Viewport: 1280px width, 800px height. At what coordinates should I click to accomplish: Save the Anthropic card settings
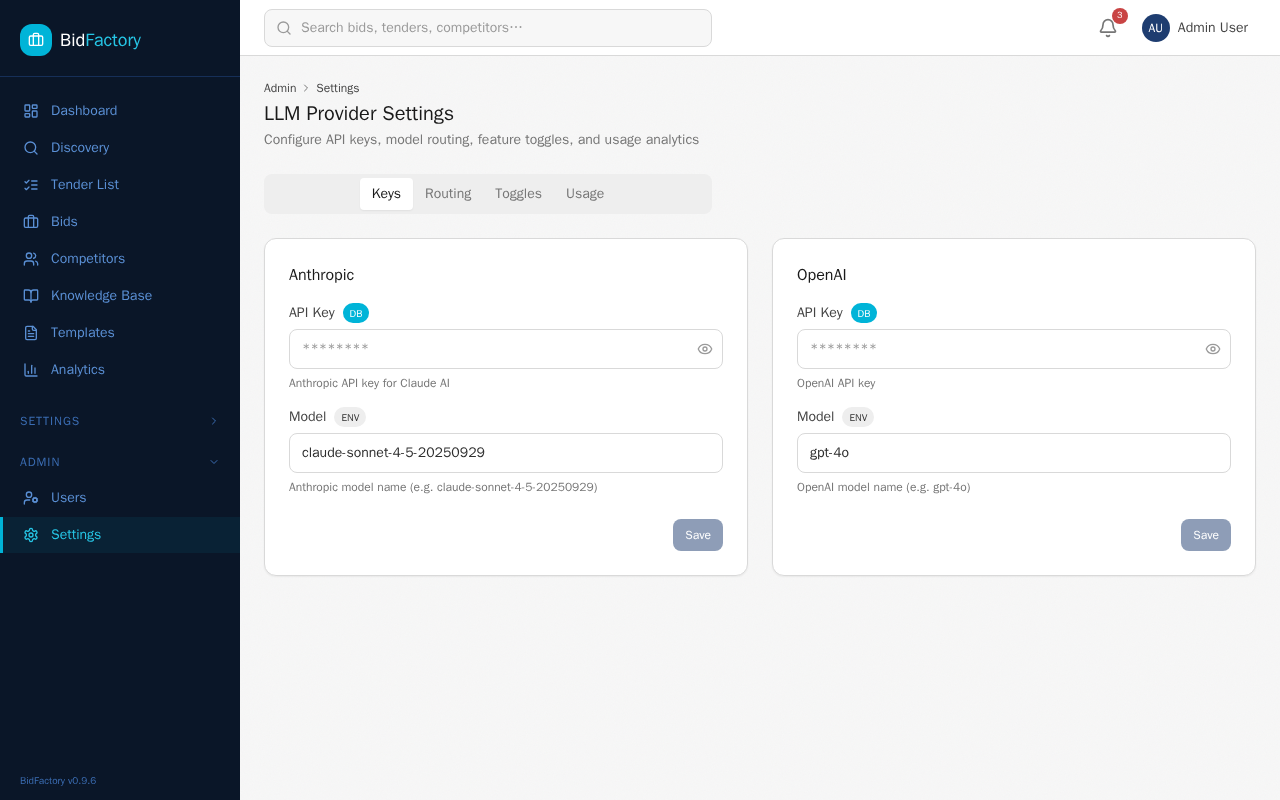[698, 535]
